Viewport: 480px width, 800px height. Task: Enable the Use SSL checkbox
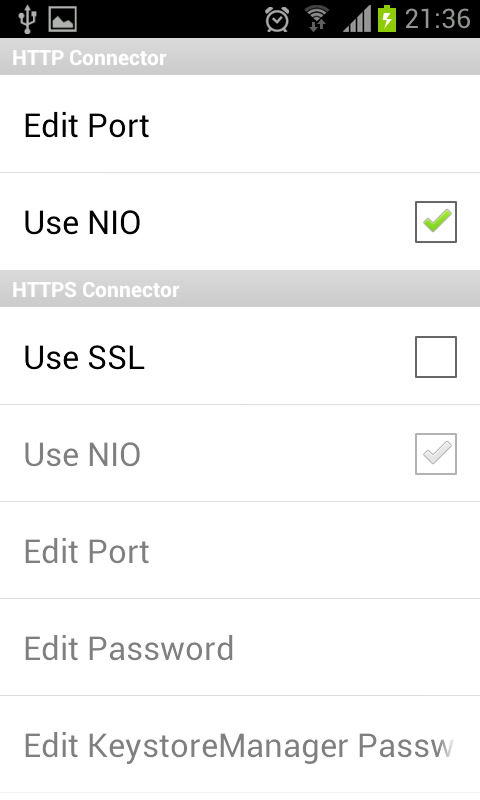coord(436,357)
